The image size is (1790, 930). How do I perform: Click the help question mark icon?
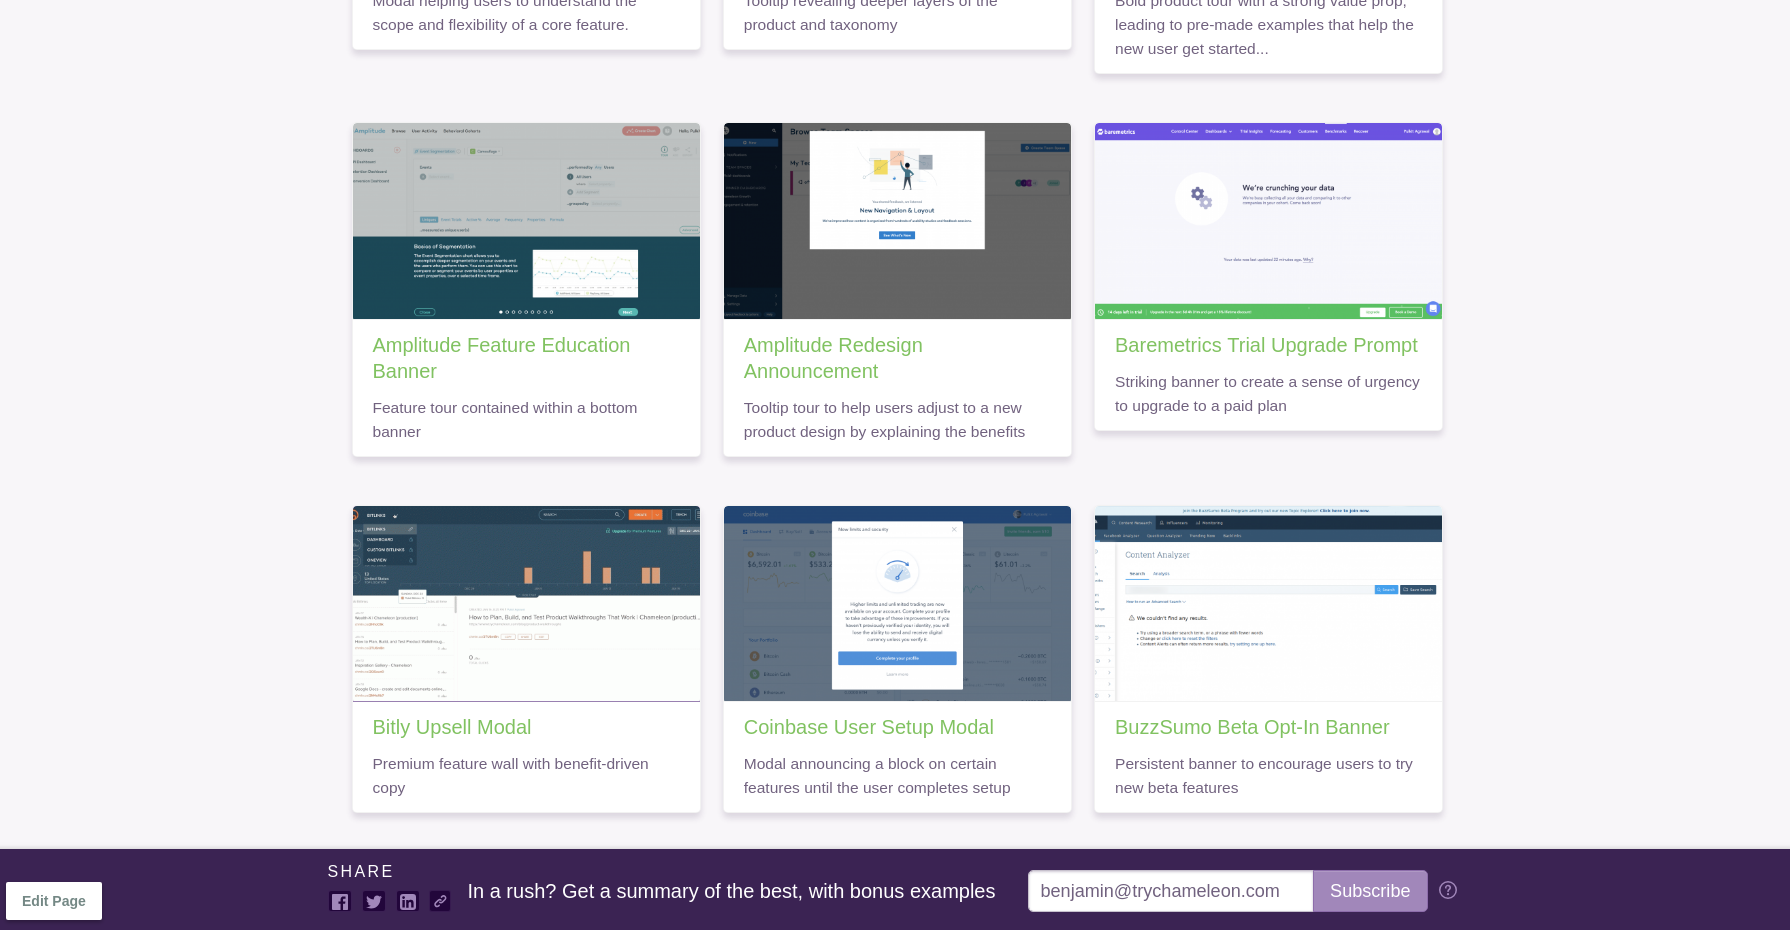(1448, 890)
